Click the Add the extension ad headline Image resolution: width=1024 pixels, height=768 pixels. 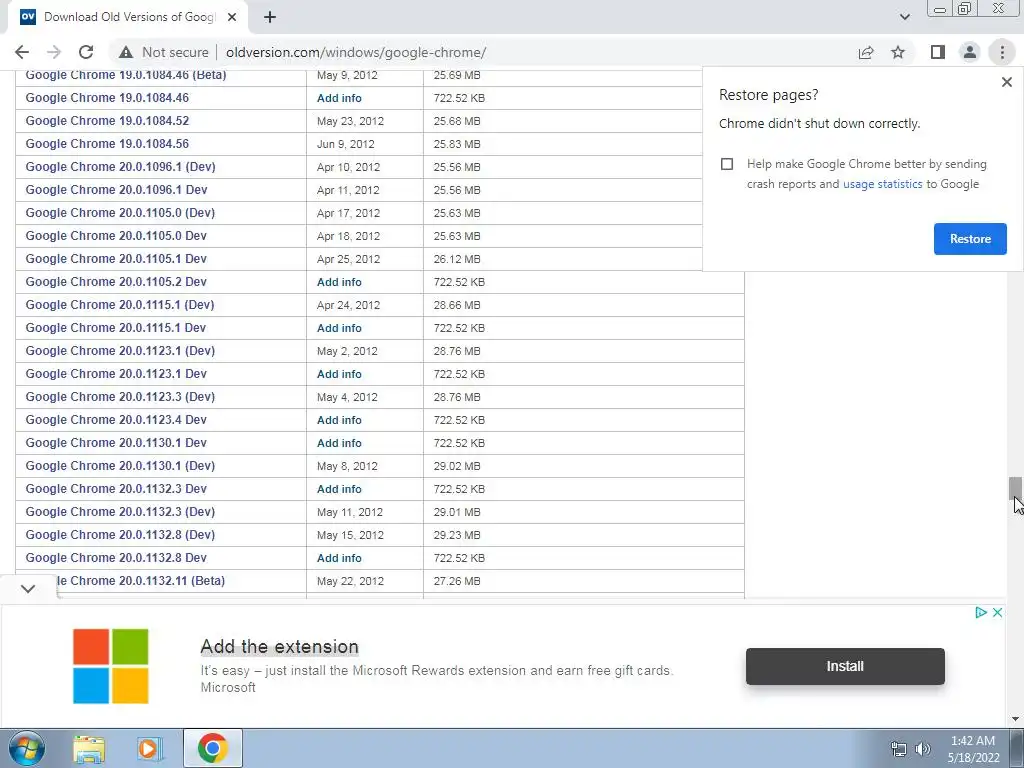[280, 647]
